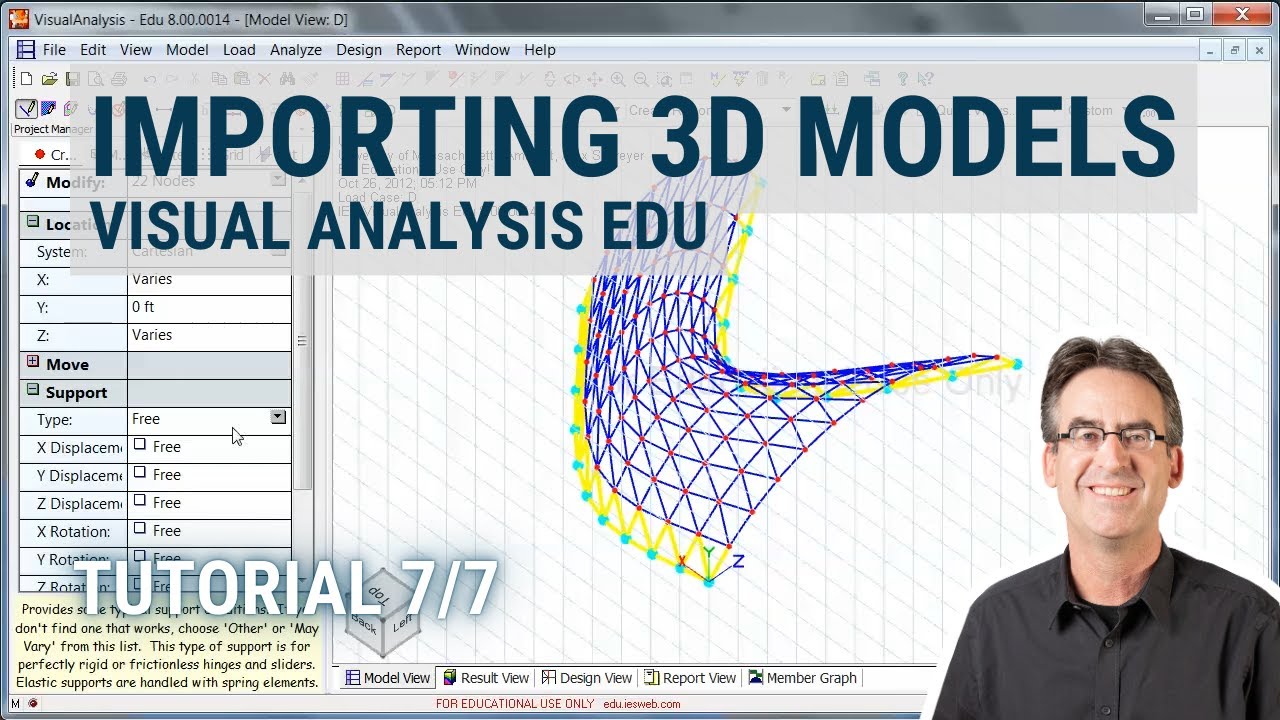
Task: Click the Find binoculars icon
Action: click(x=288, y=79)
